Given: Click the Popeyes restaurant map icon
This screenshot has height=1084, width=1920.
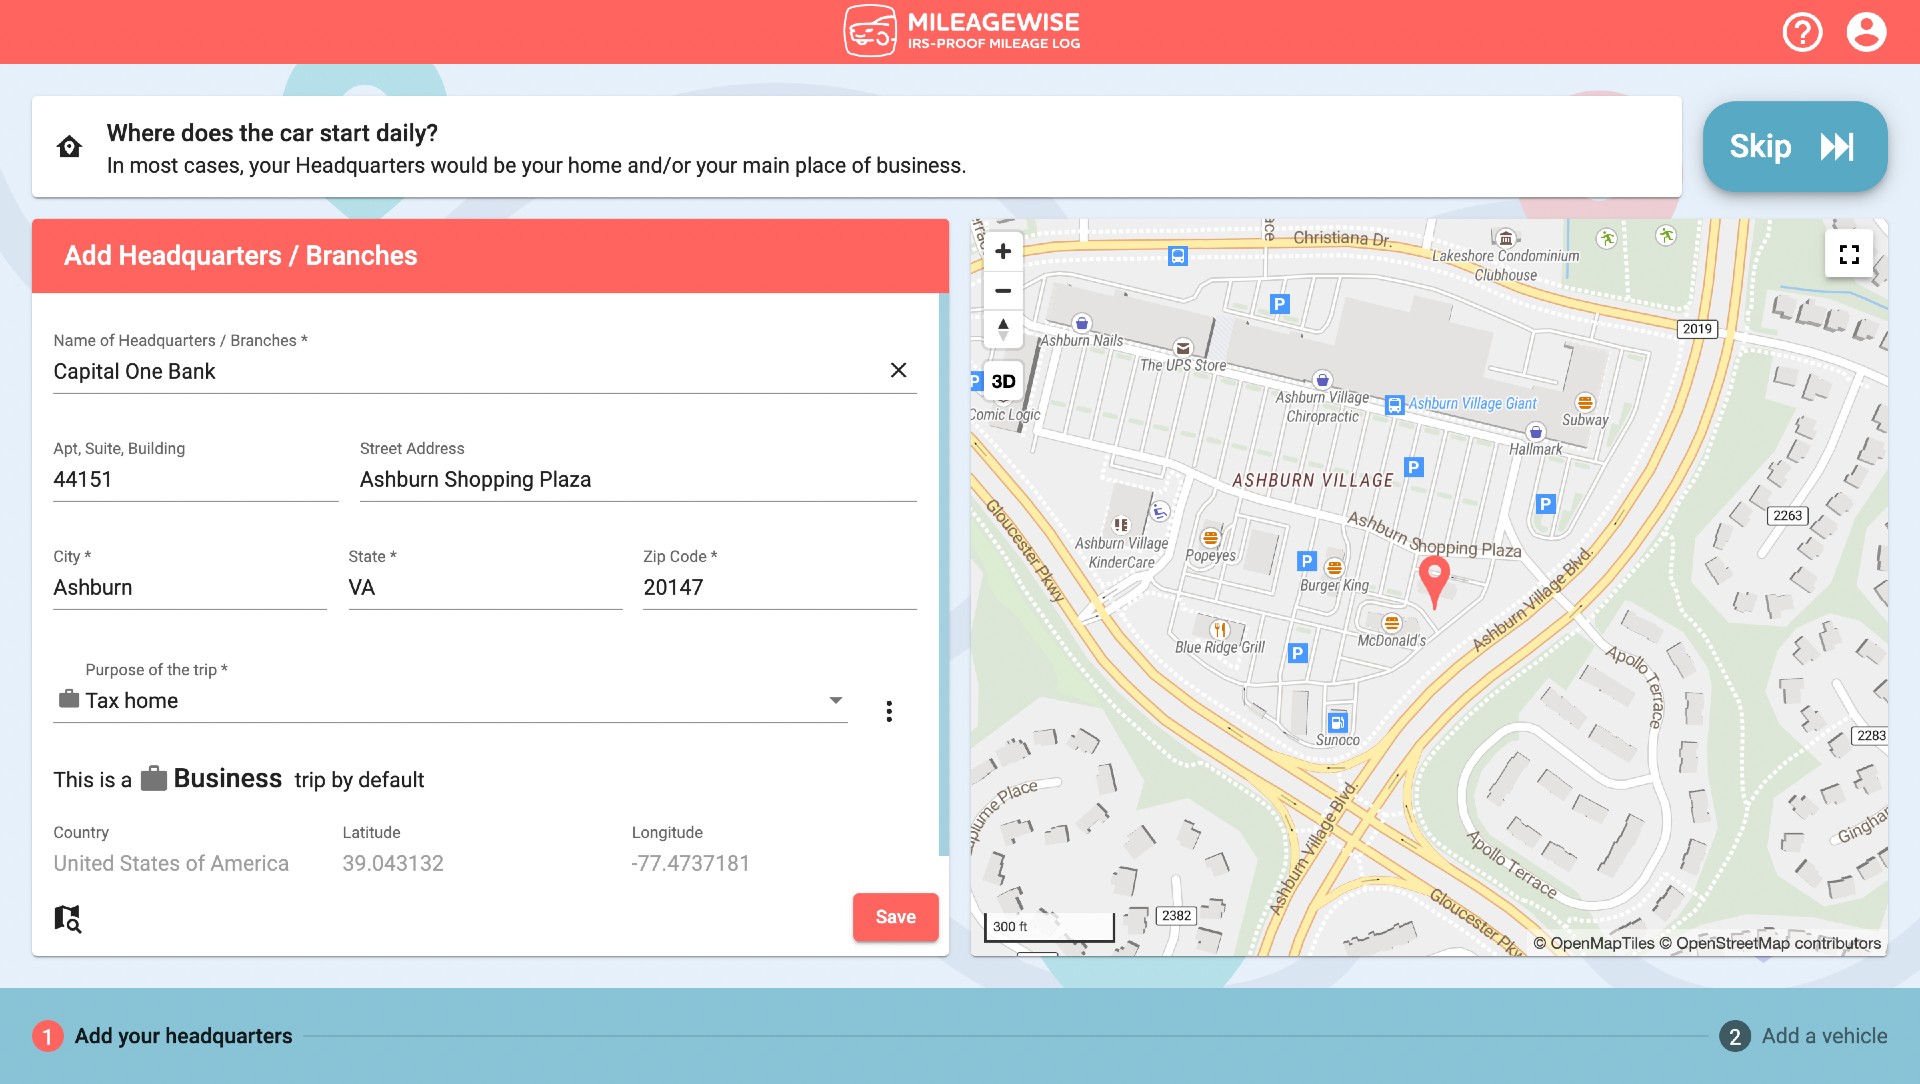Looking at the screenshot, I should (x=1210, y=537).
